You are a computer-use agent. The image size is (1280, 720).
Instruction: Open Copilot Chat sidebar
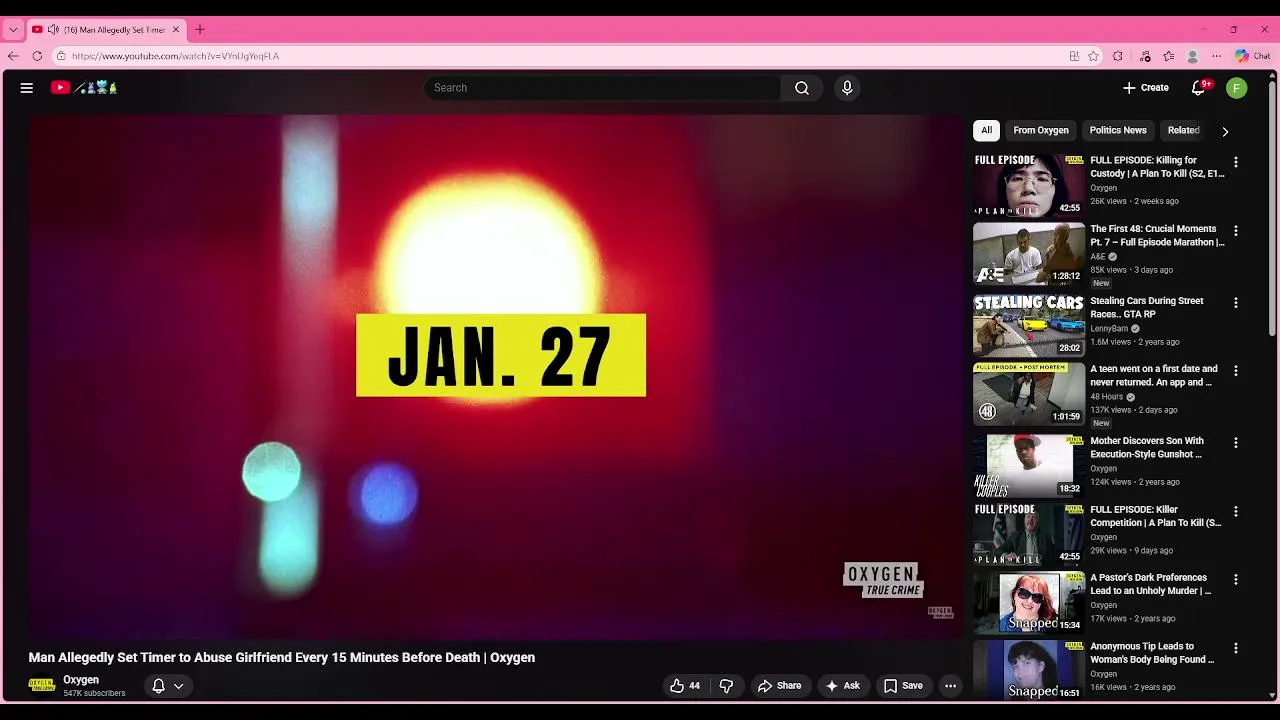tap(1252, 56)
